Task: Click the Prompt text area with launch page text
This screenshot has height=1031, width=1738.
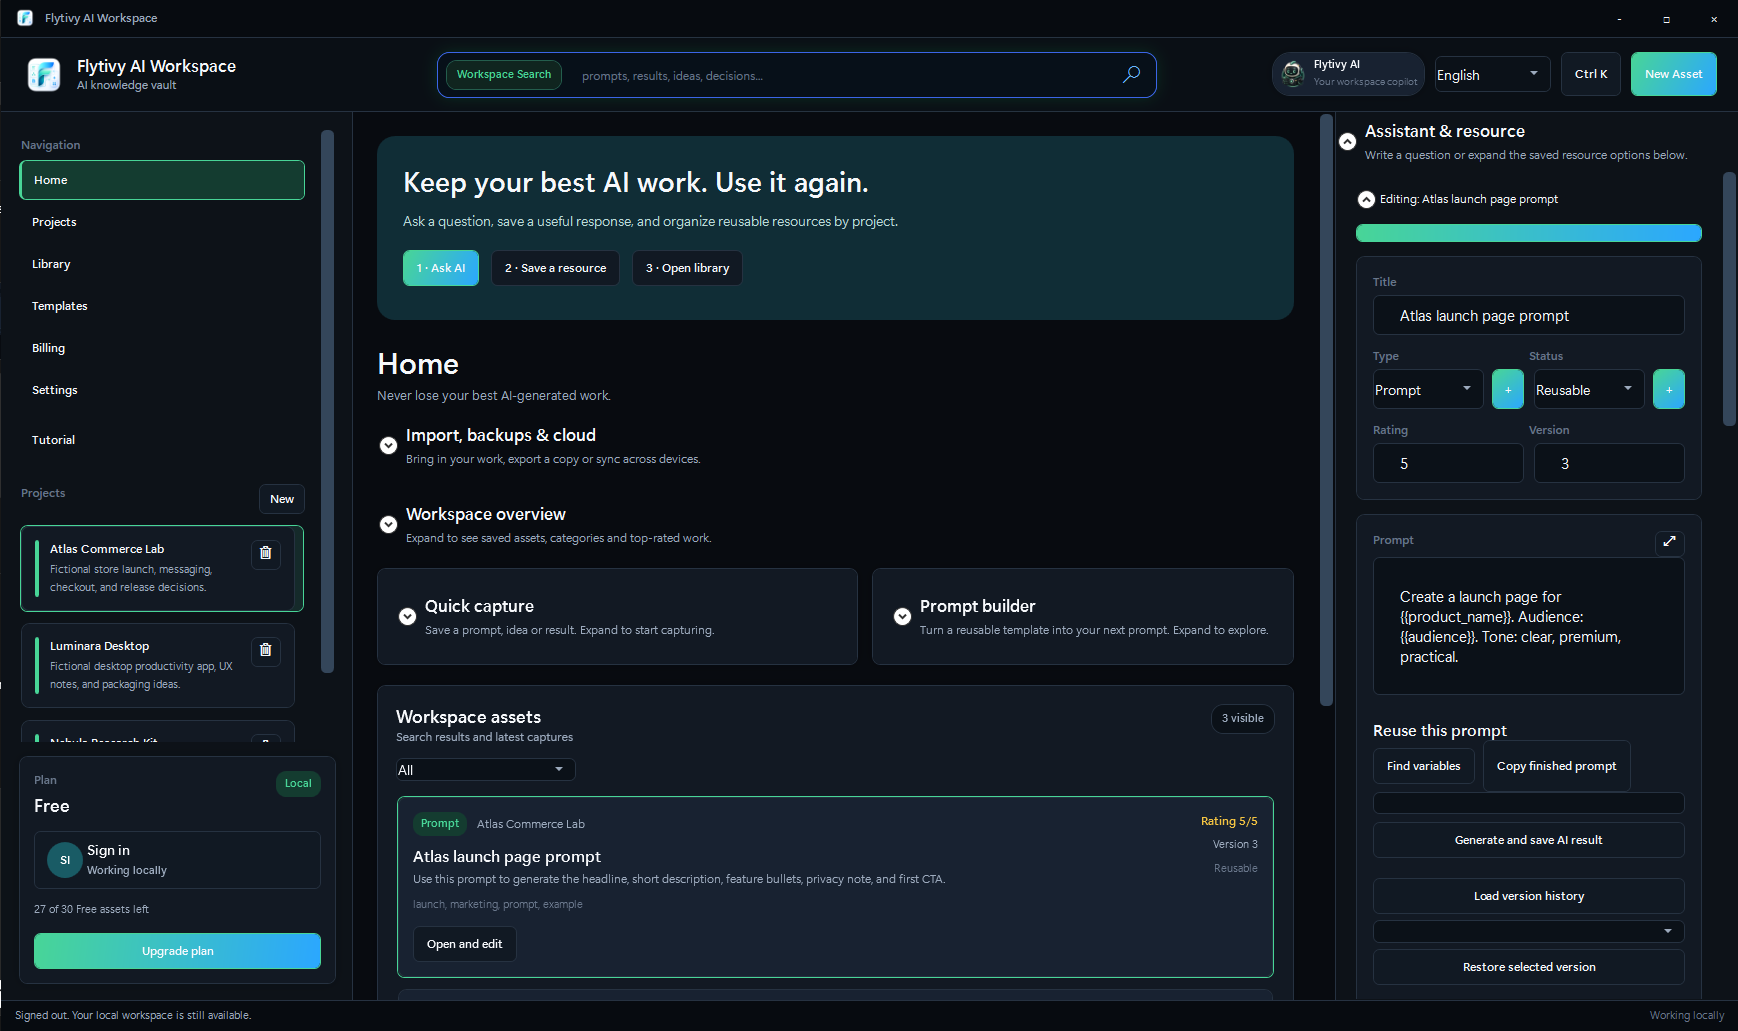Action: click(1528, 626)
